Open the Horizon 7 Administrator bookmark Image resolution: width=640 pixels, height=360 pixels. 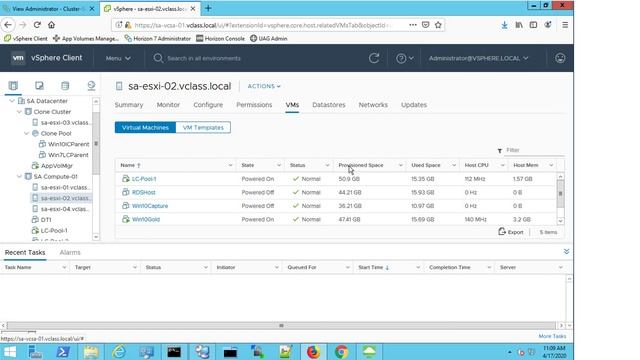tap(158, 38)
